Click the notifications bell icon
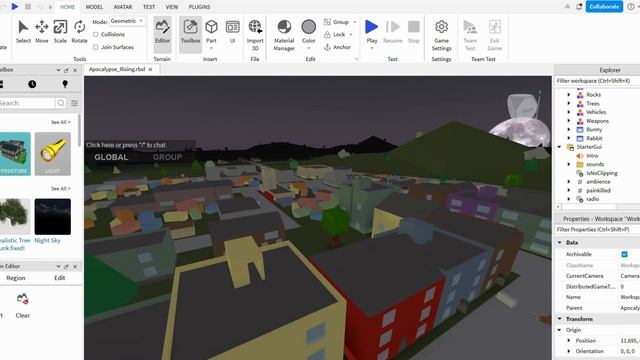 click(x=579, y=7)
